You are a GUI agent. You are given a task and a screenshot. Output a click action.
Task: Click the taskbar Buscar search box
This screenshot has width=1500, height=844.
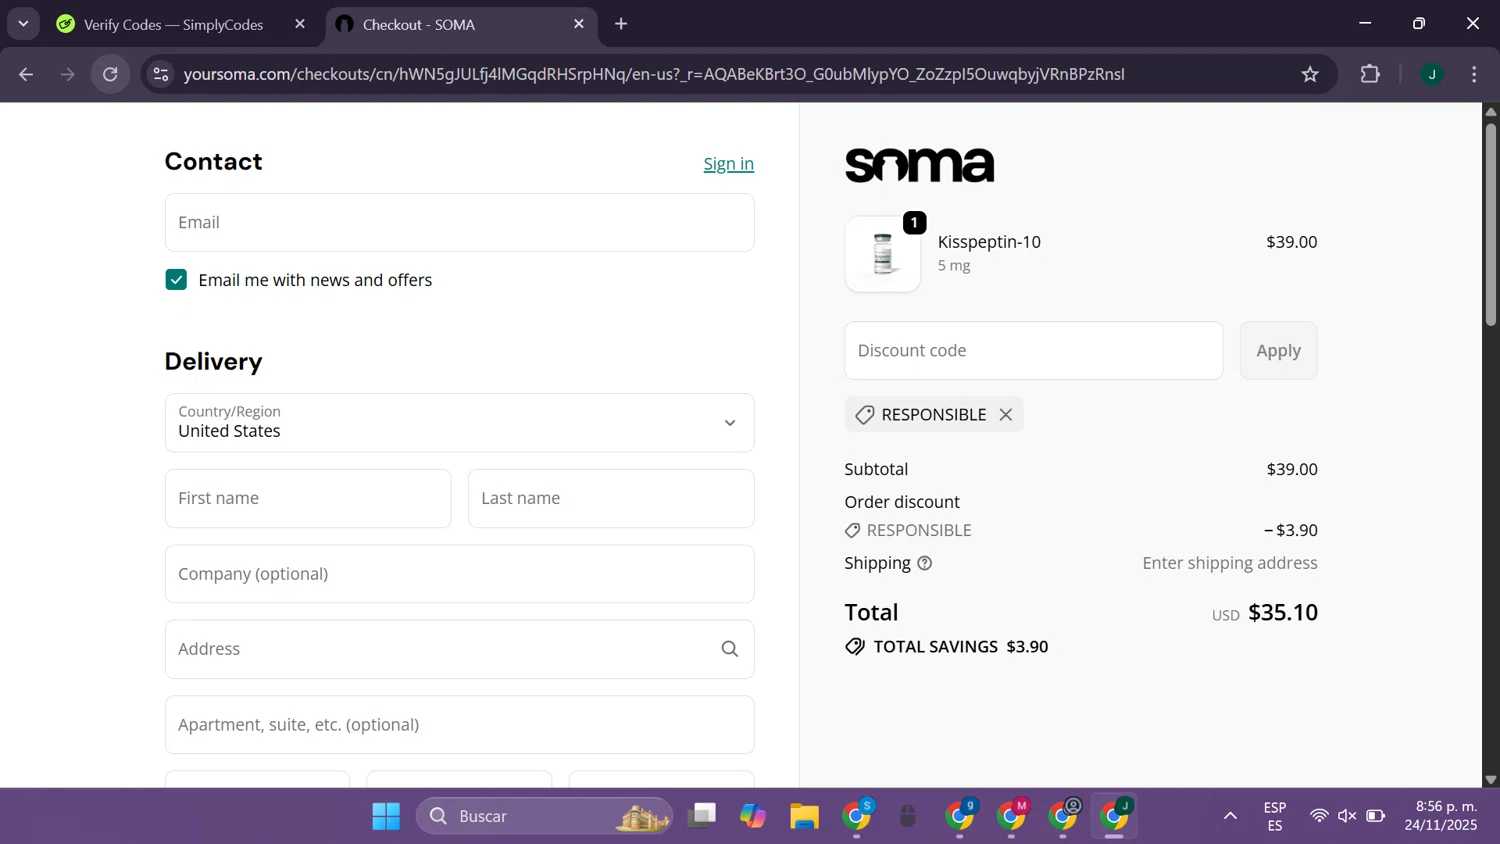[545, 816]
